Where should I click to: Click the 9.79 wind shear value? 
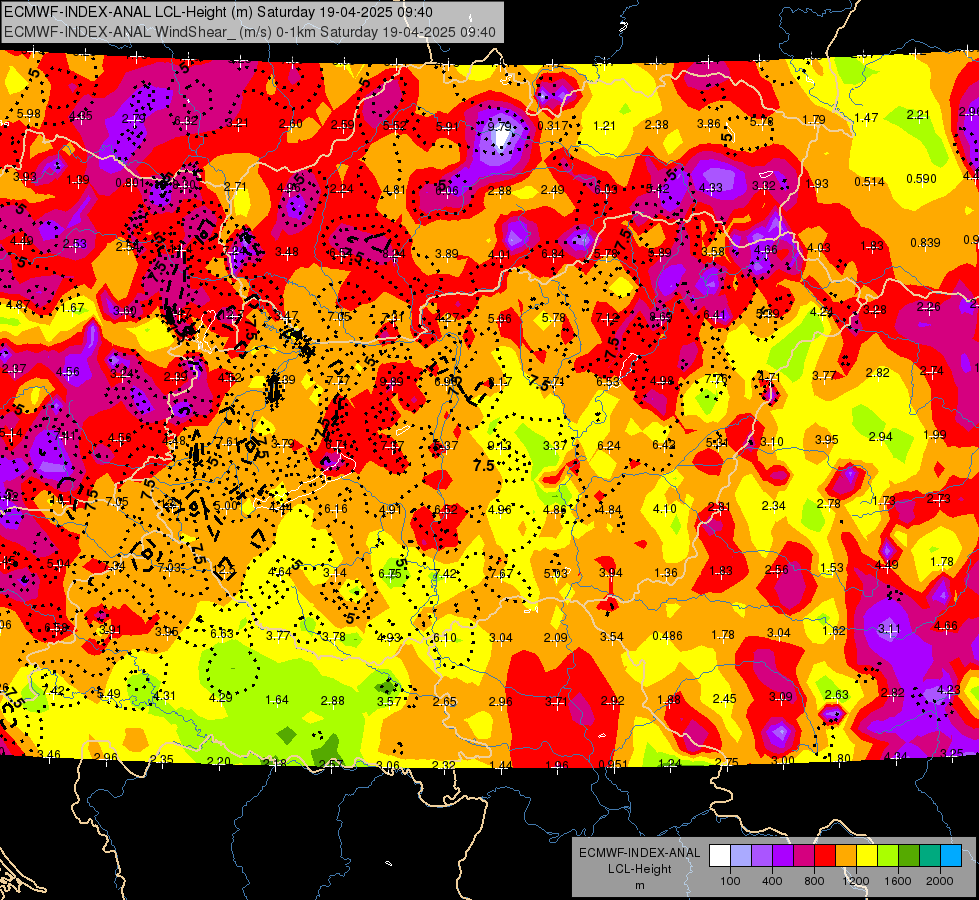click(499, 126)
